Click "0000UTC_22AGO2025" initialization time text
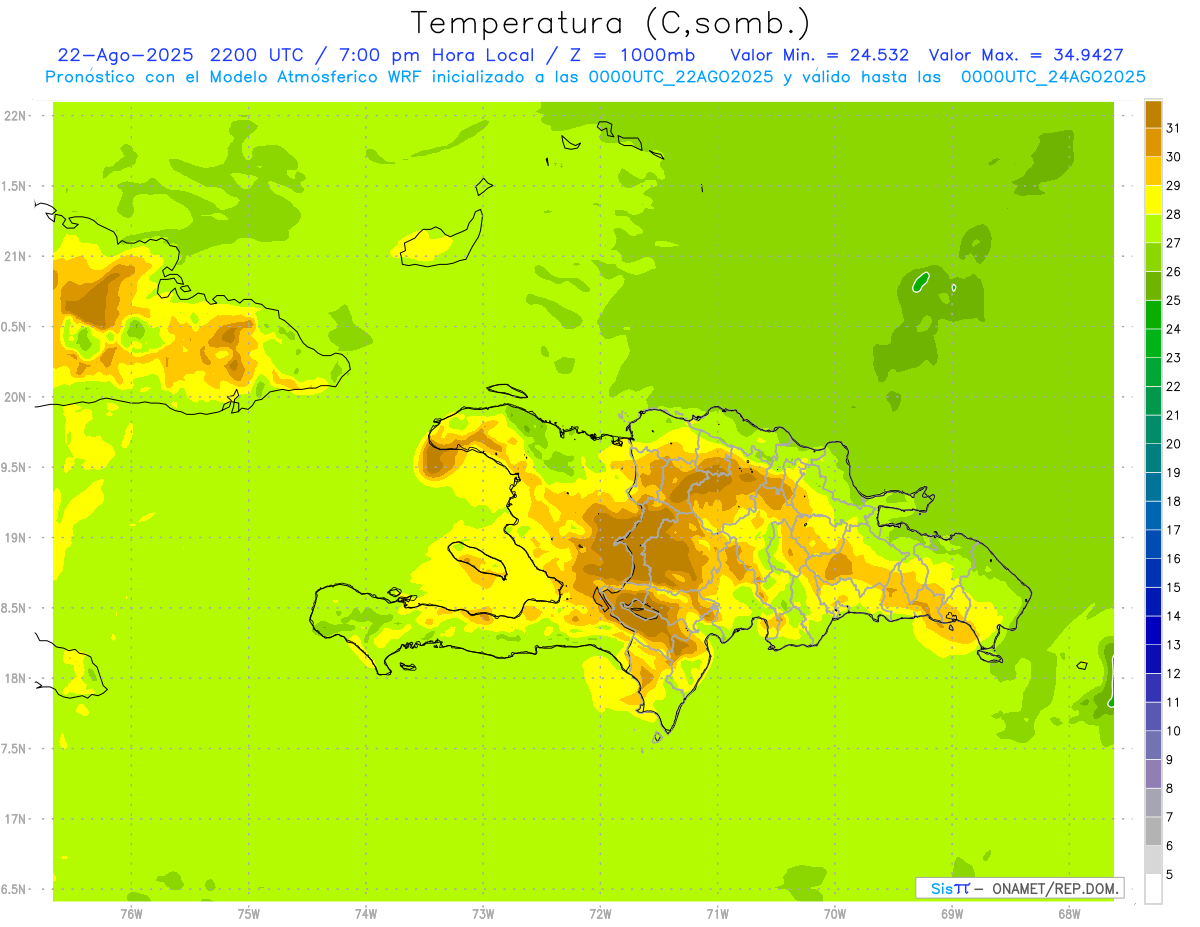The image size is (1200, 927). pyautogui.click(x=681, y=77)
